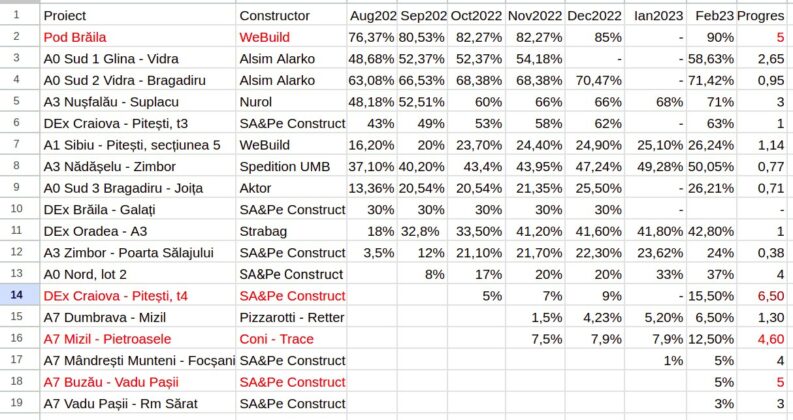Viewport: 793px width, 420px height.
Task: Click the Progres column header cell
Action: pyautogui.click(x=760, y=16)
